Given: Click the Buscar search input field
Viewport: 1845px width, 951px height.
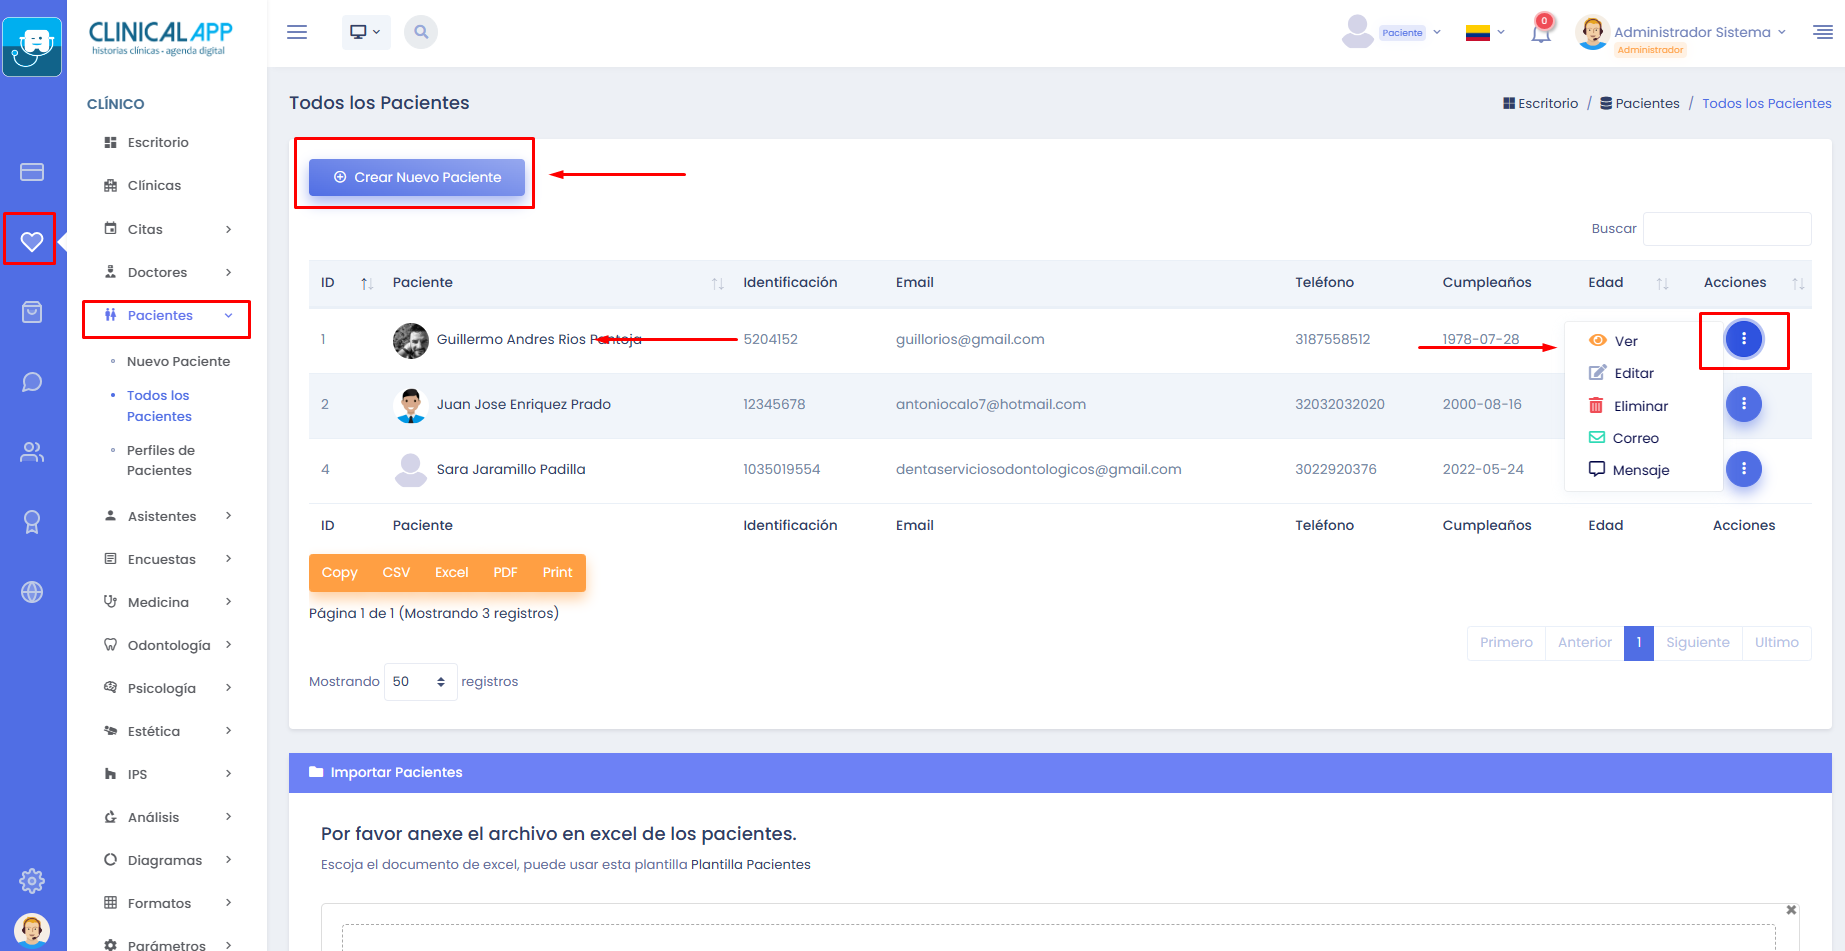Looking at the screenshot, I should pos(1727,229).
